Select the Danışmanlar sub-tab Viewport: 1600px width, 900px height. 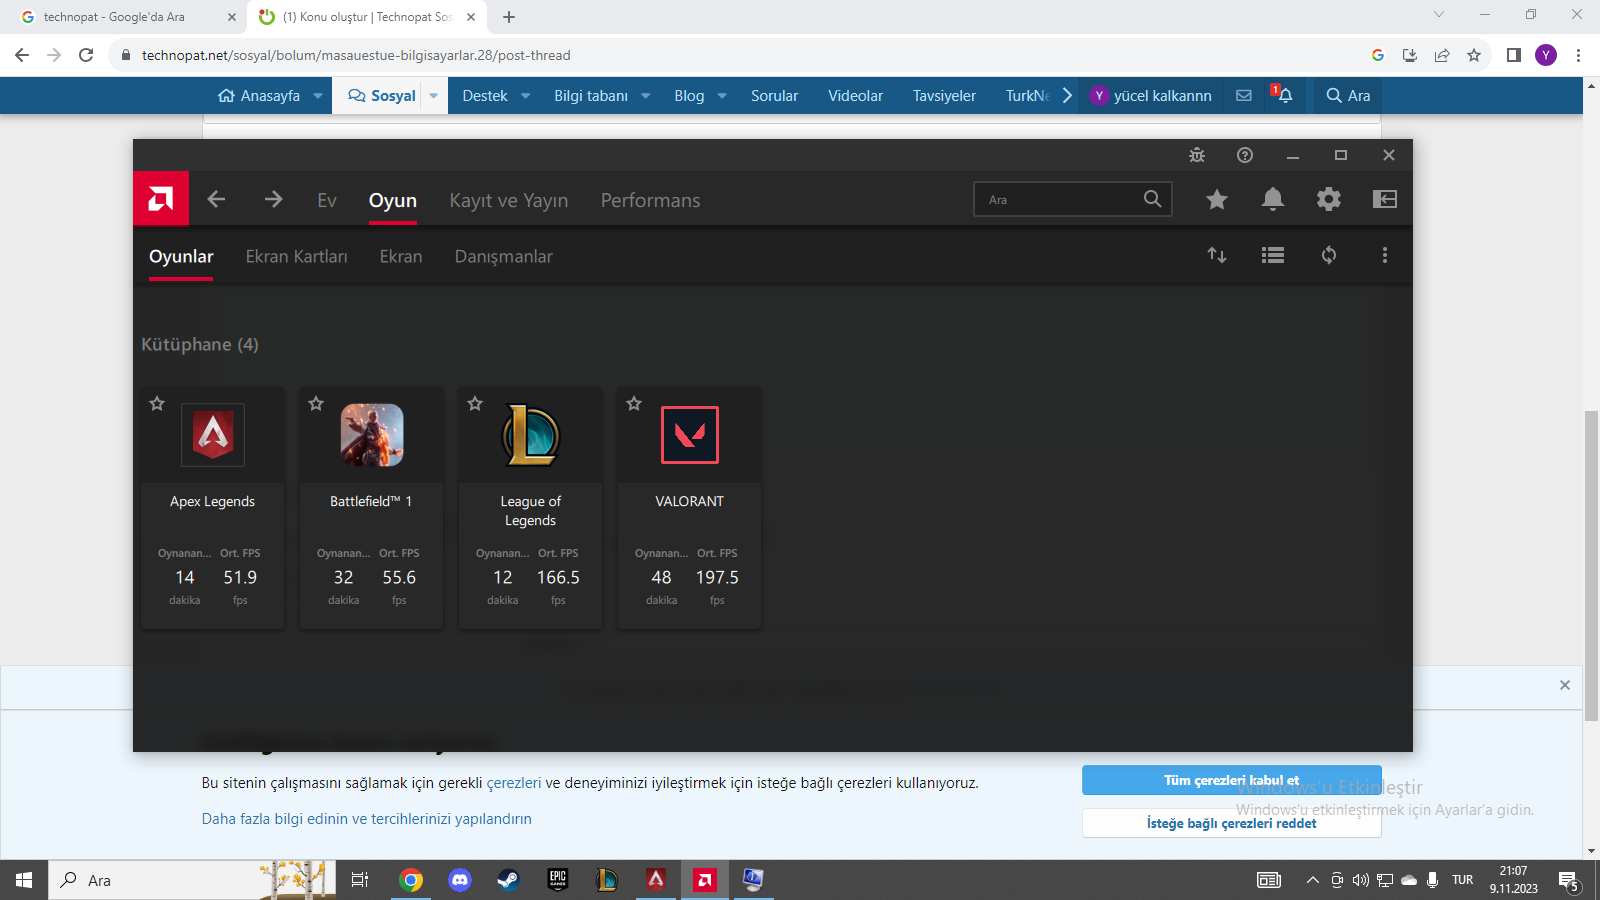[x=503, y=256]
